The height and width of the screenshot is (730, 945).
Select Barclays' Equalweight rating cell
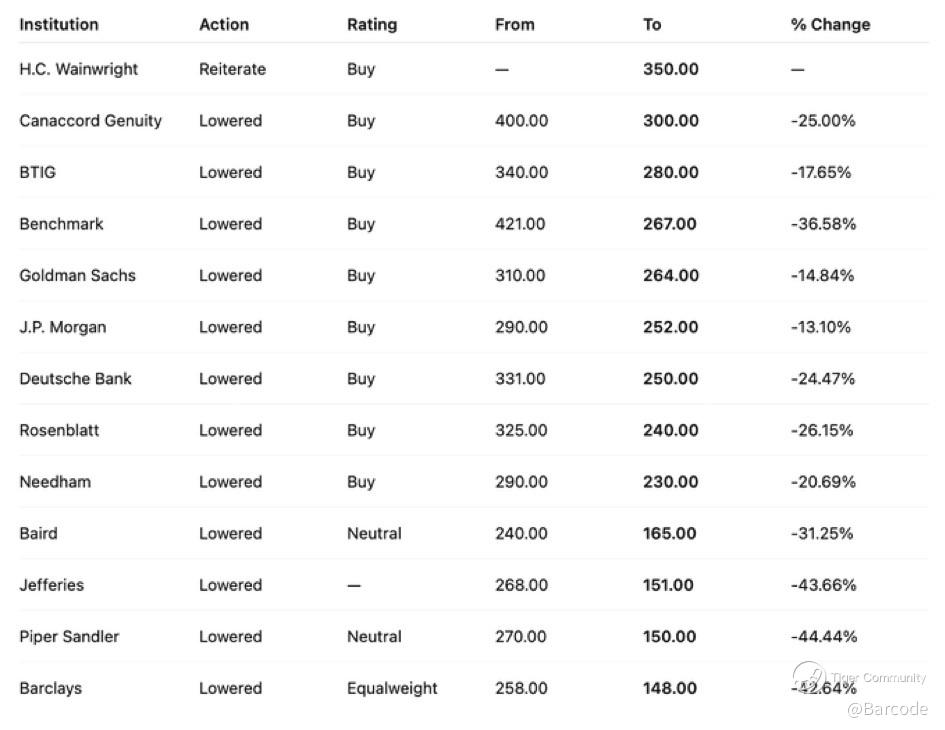click(x=392, y=688)
